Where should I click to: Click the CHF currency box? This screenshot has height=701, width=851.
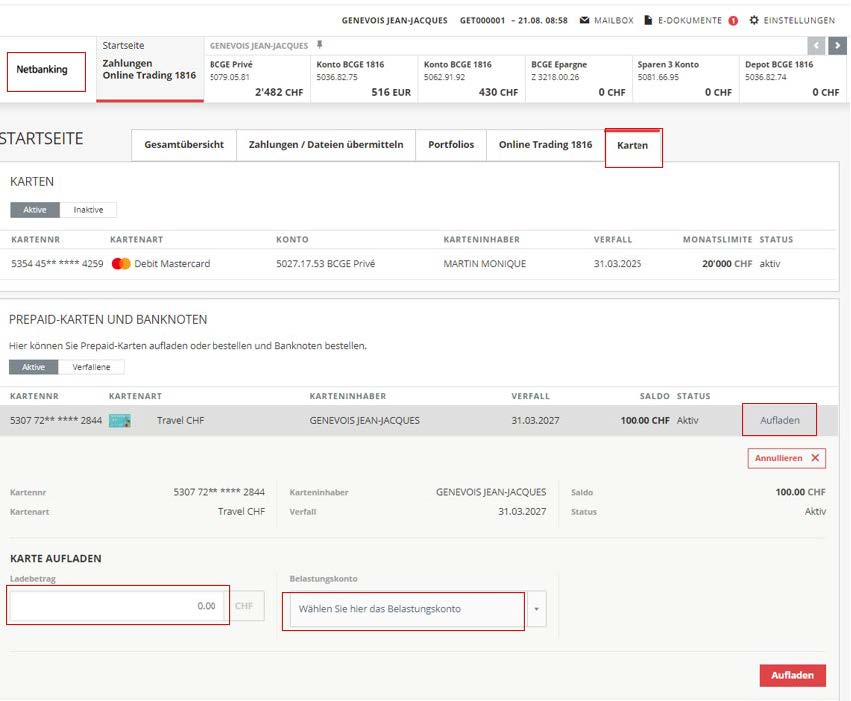(244, 606)
